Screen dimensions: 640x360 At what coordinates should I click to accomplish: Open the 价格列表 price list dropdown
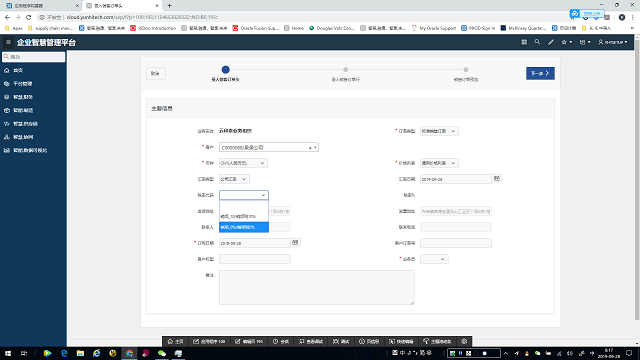point(439,163)
